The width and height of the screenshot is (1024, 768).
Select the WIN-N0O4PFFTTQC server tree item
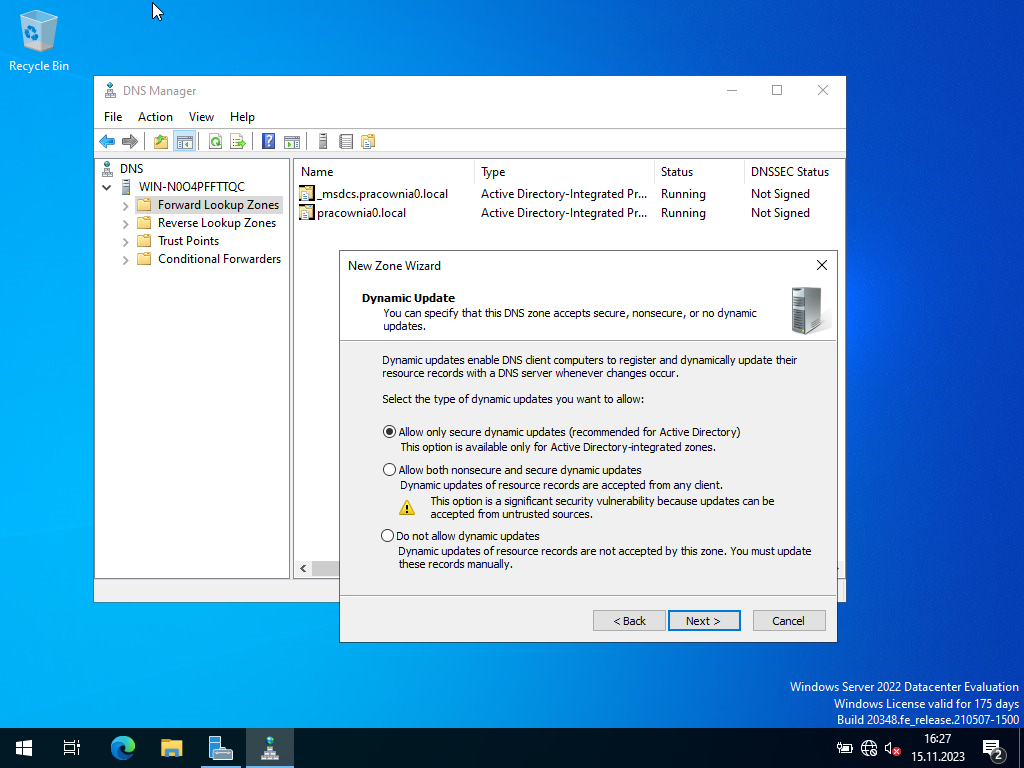pyautogui.click(x=191, y=187)
